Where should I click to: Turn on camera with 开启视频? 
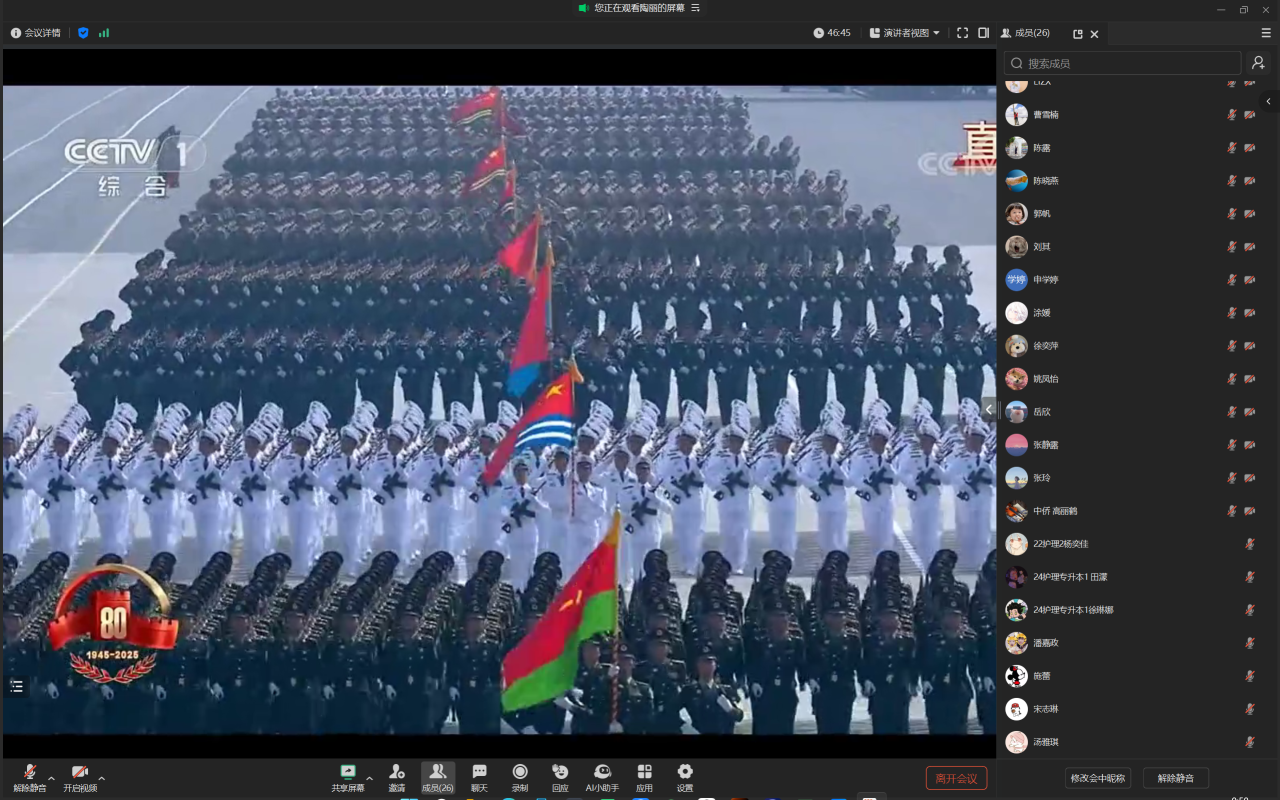[80, 777]
